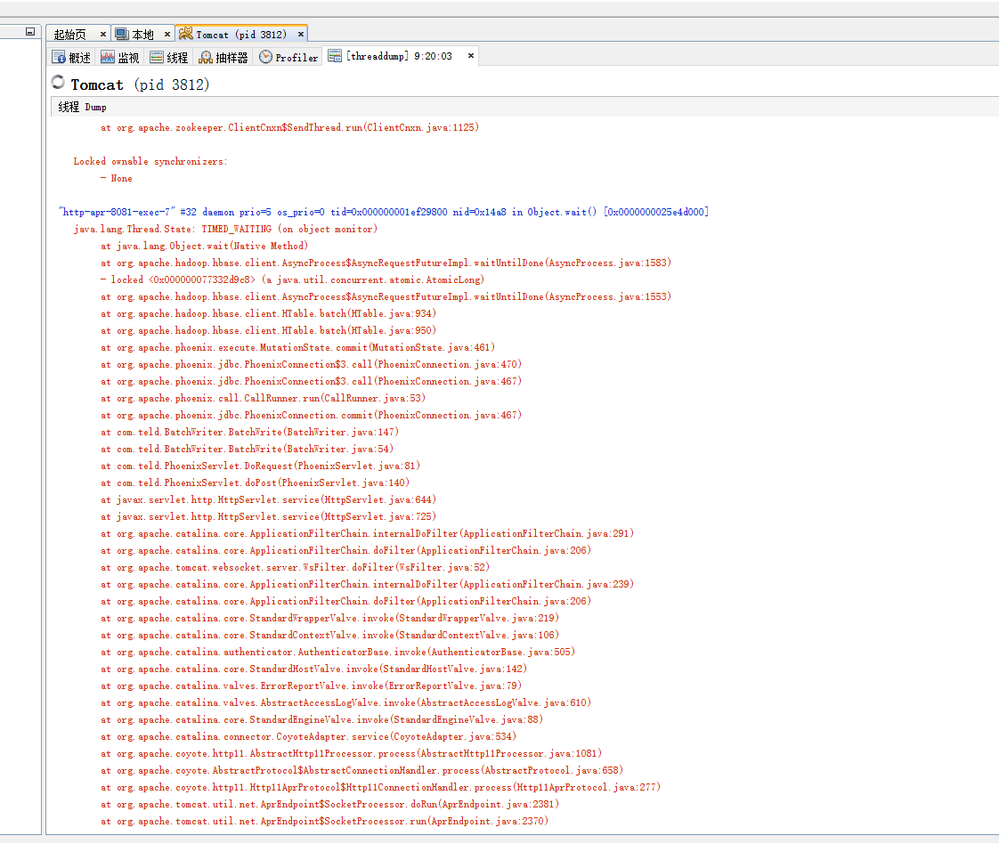The height and width of the screenshot is (843, 999).
Task: Click the Profiler clock icon
Action: [266, 57]
